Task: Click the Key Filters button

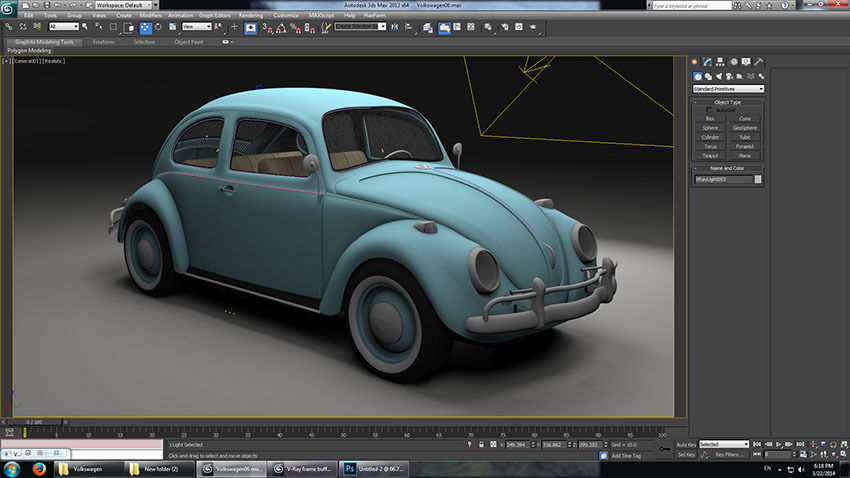Action: 729,455
